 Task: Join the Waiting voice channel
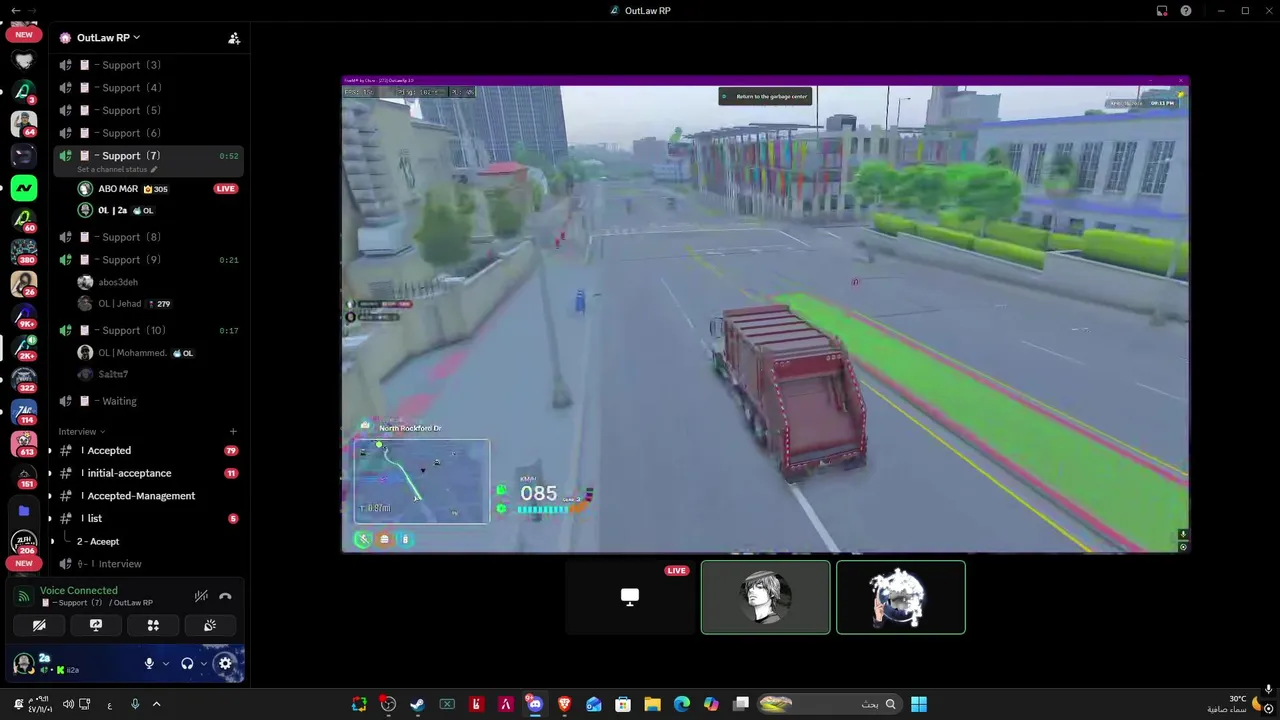pos(148,401)
